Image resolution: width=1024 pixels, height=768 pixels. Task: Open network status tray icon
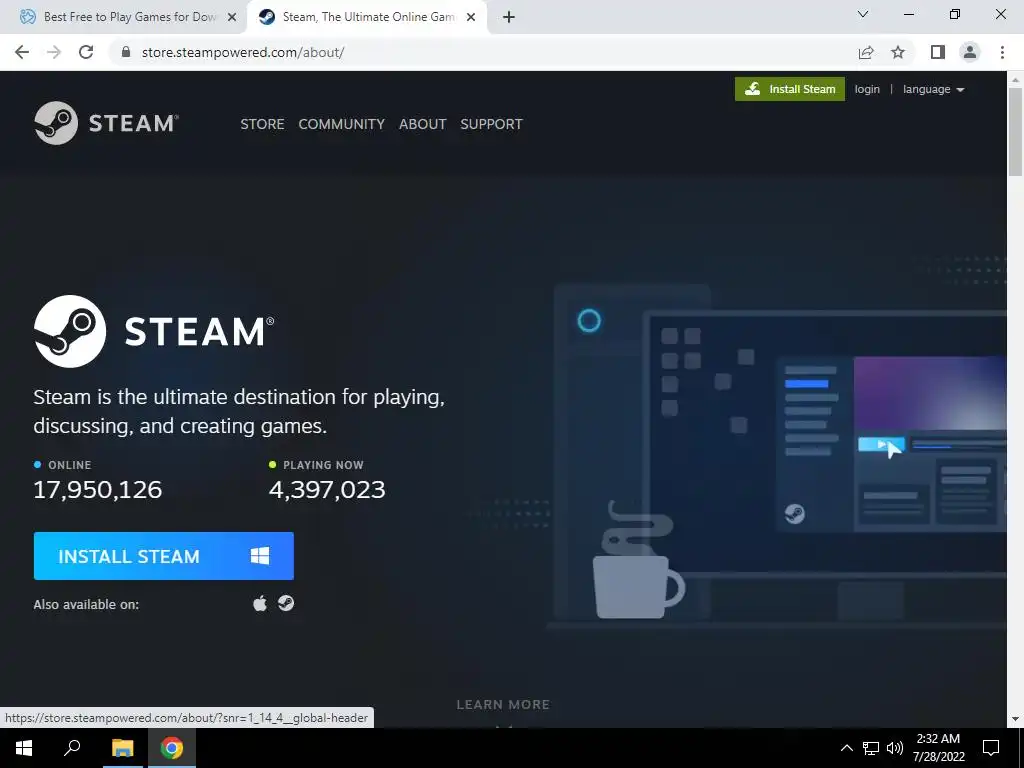(x=871, y=748)
